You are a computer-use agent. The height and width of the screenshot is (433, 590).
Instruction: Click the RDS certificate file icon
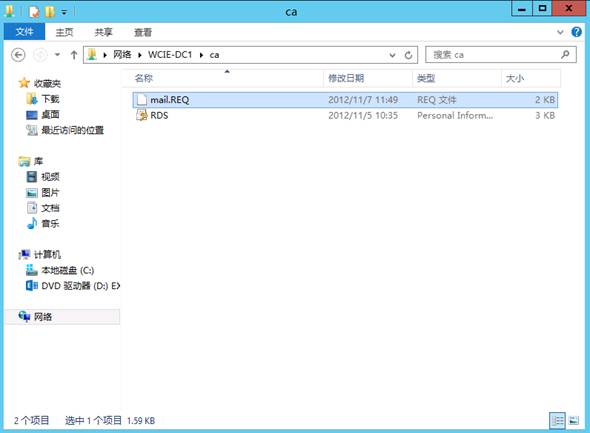coord(141,115)
